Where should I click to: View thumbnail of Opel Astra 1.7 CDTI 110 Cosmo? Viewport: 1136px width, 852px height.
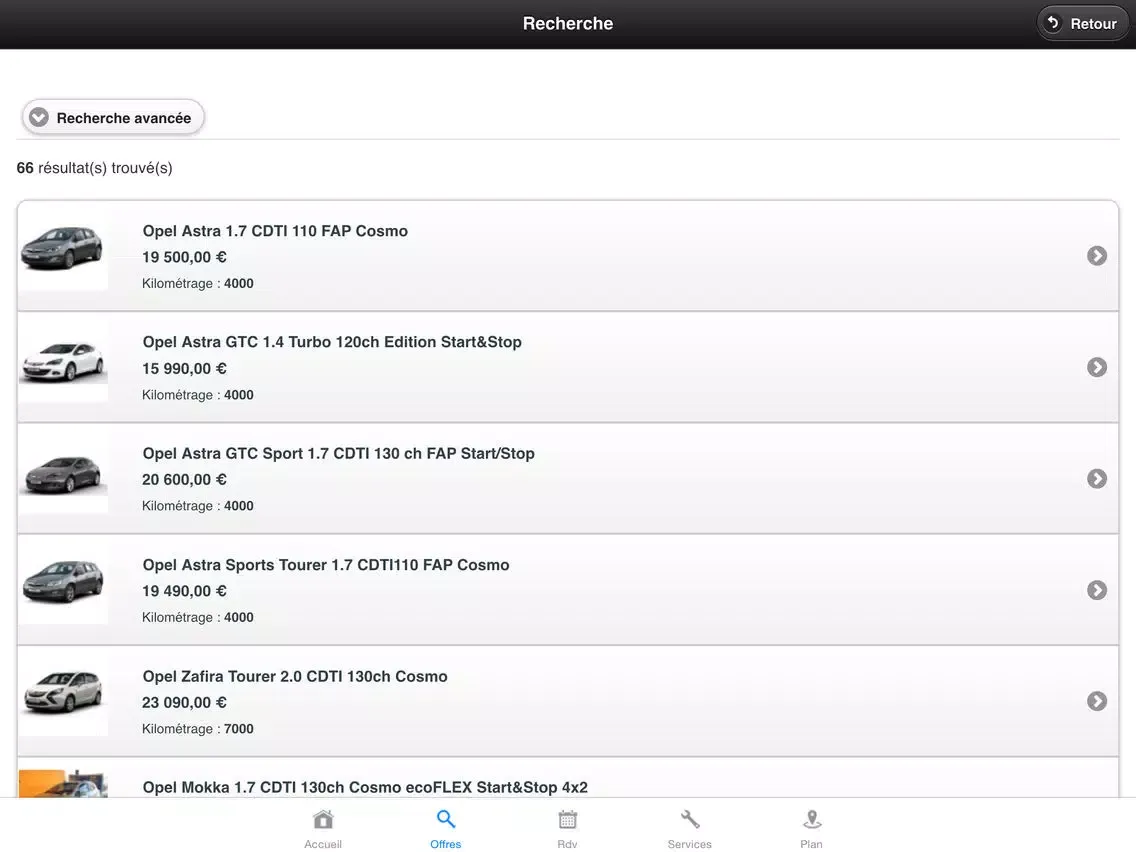[x=64, y=248]
